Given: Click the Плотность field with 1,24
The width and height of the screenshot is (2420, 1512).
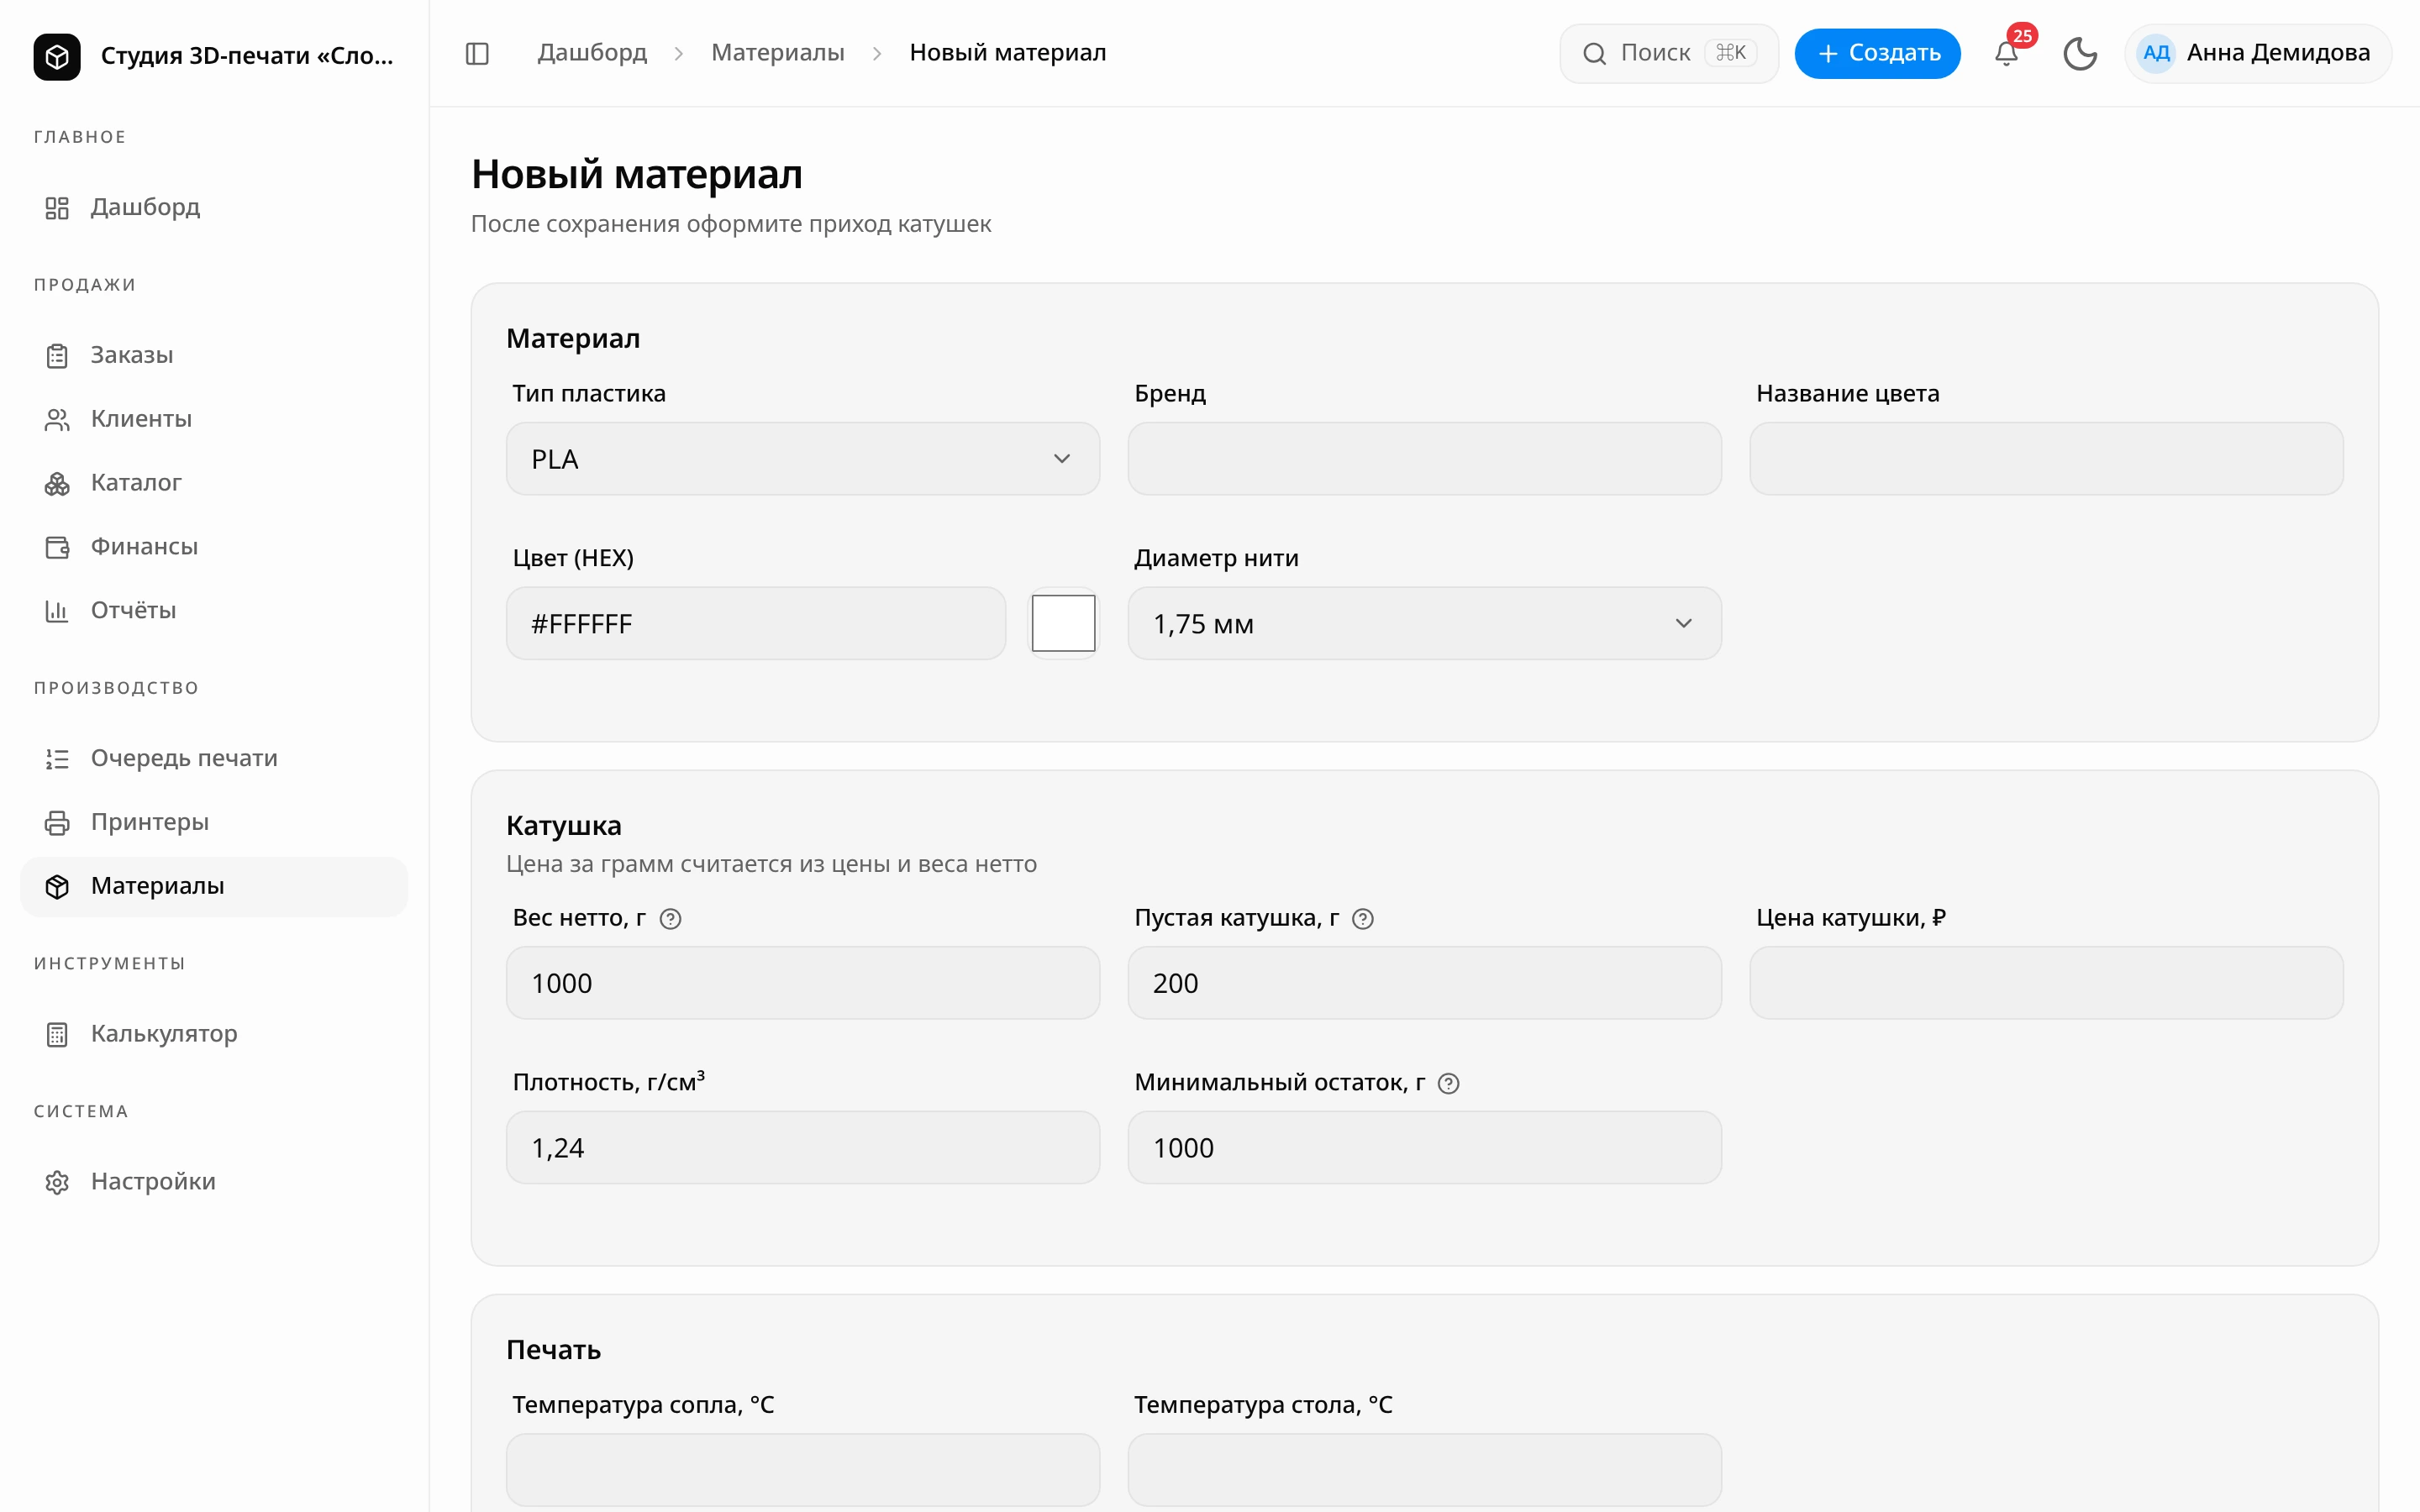Looking at the screenshot, I should point(803,1147).
